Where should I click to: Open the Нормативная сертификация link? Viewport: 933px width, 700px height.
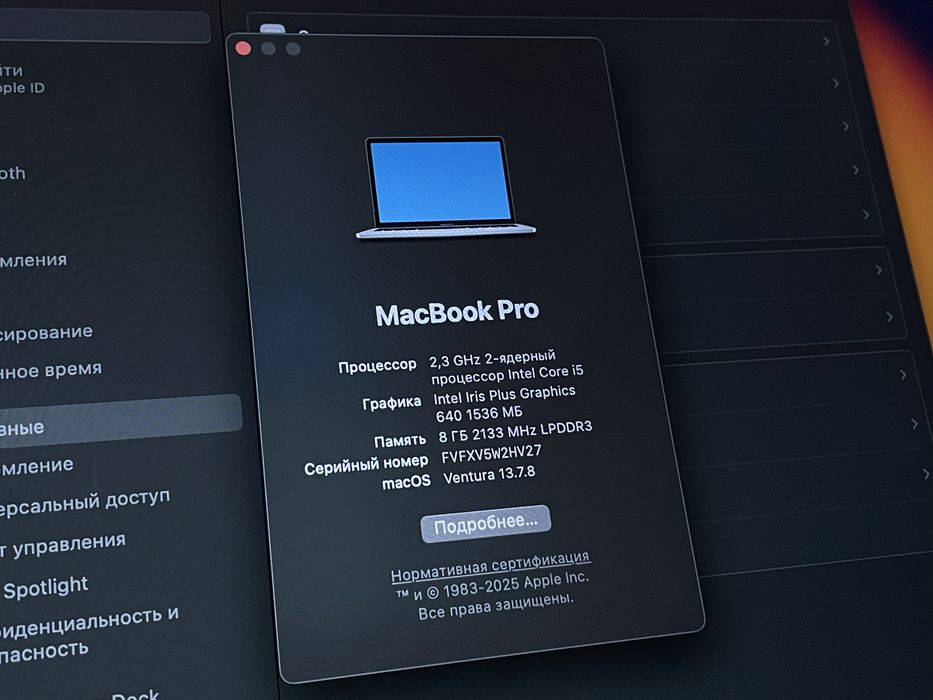pos(490,566)
